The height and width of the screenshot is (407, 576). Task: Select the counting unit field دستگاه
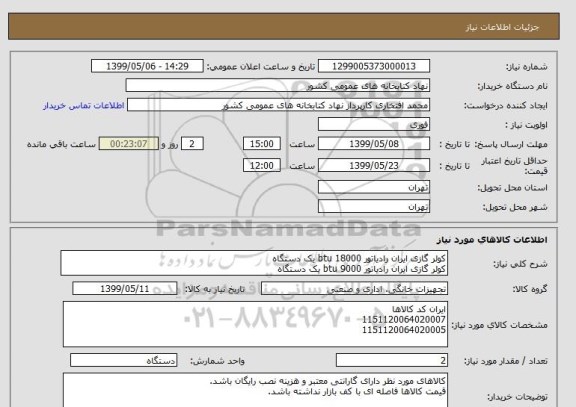(x=123, y=360)
